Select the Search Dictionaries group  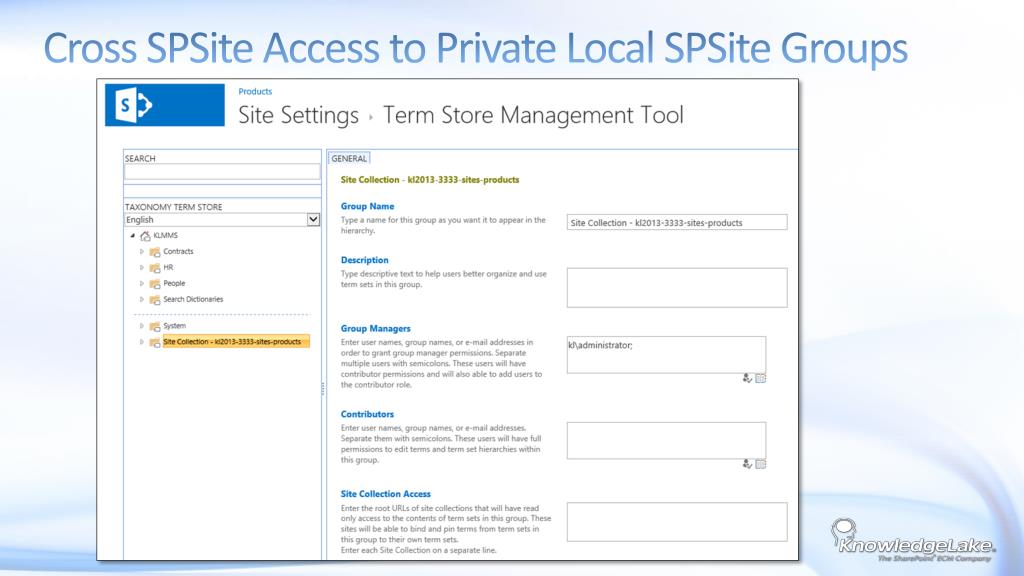click(x=193, y=299)
